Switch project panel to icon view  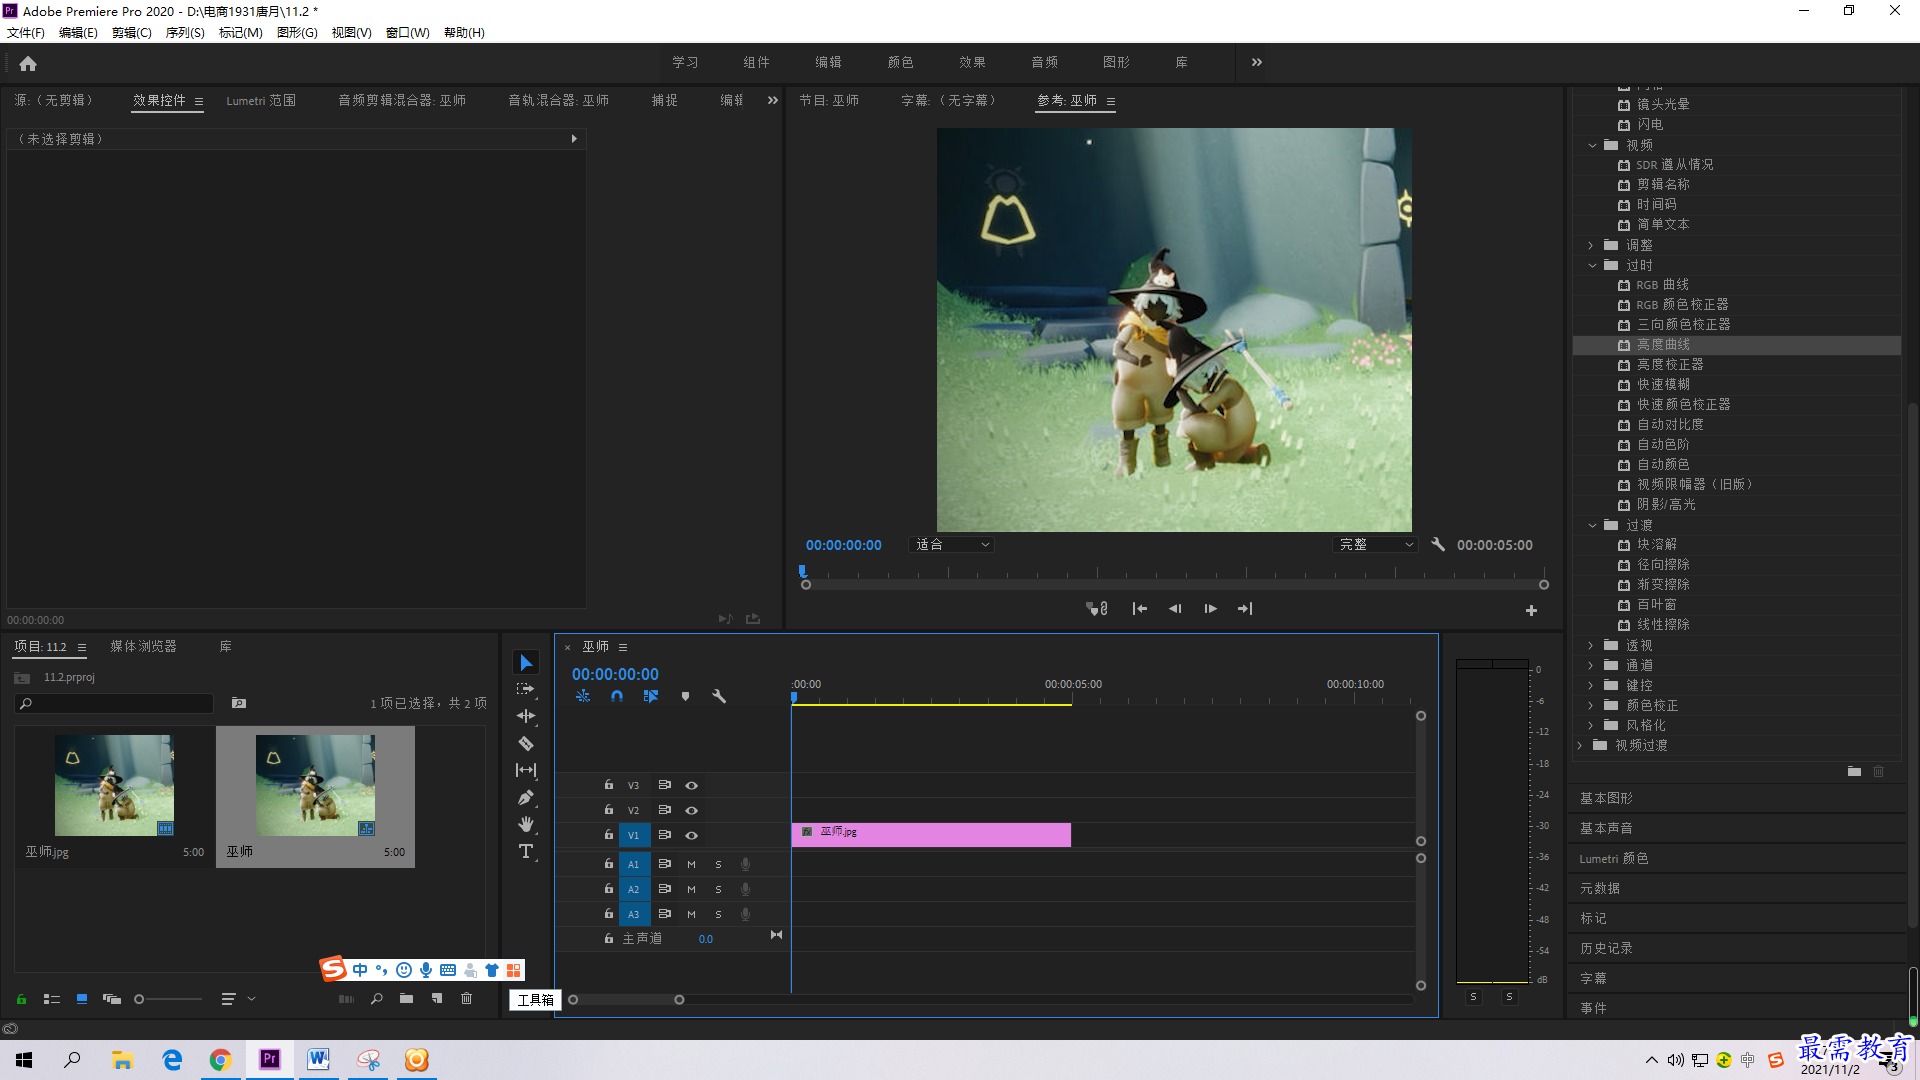[82, 999]
